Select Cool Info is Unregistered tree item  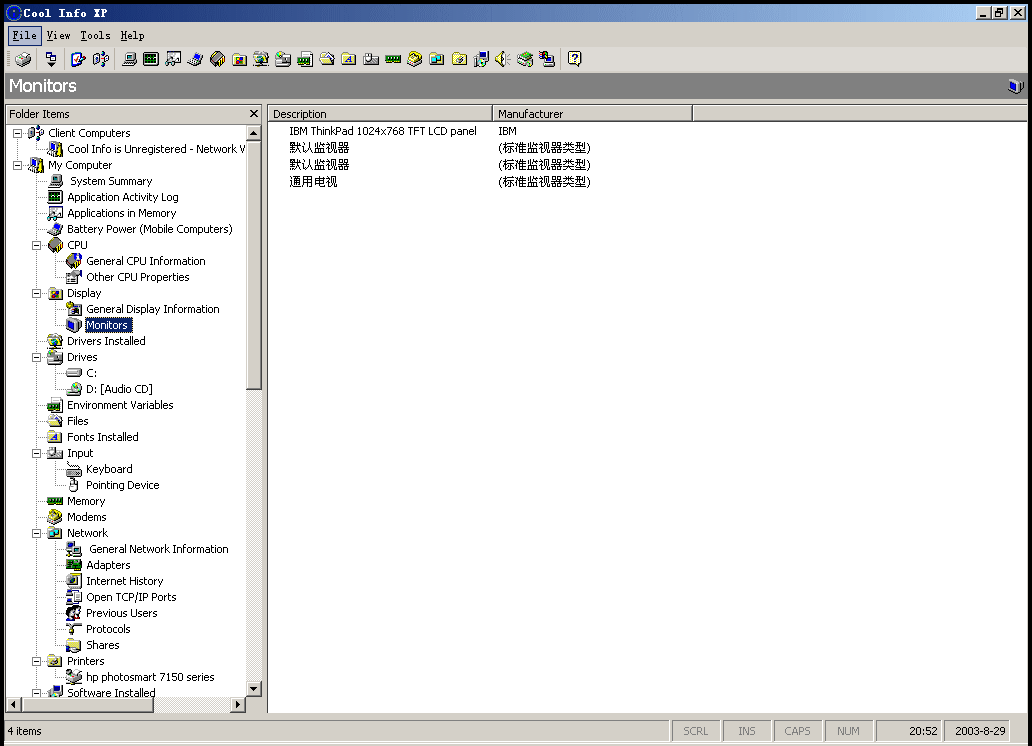[x=156, y=149]
